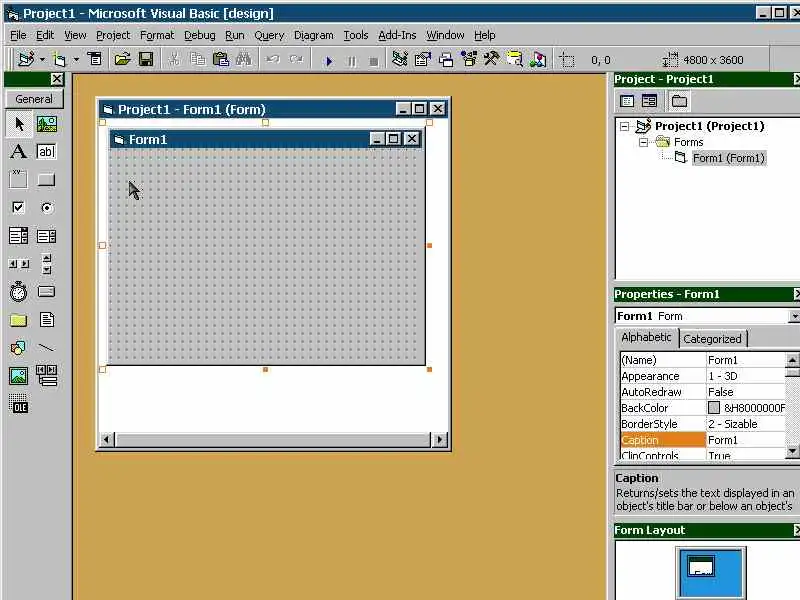
Task: Collapse the Forms folder node
Action: point(643,142)
